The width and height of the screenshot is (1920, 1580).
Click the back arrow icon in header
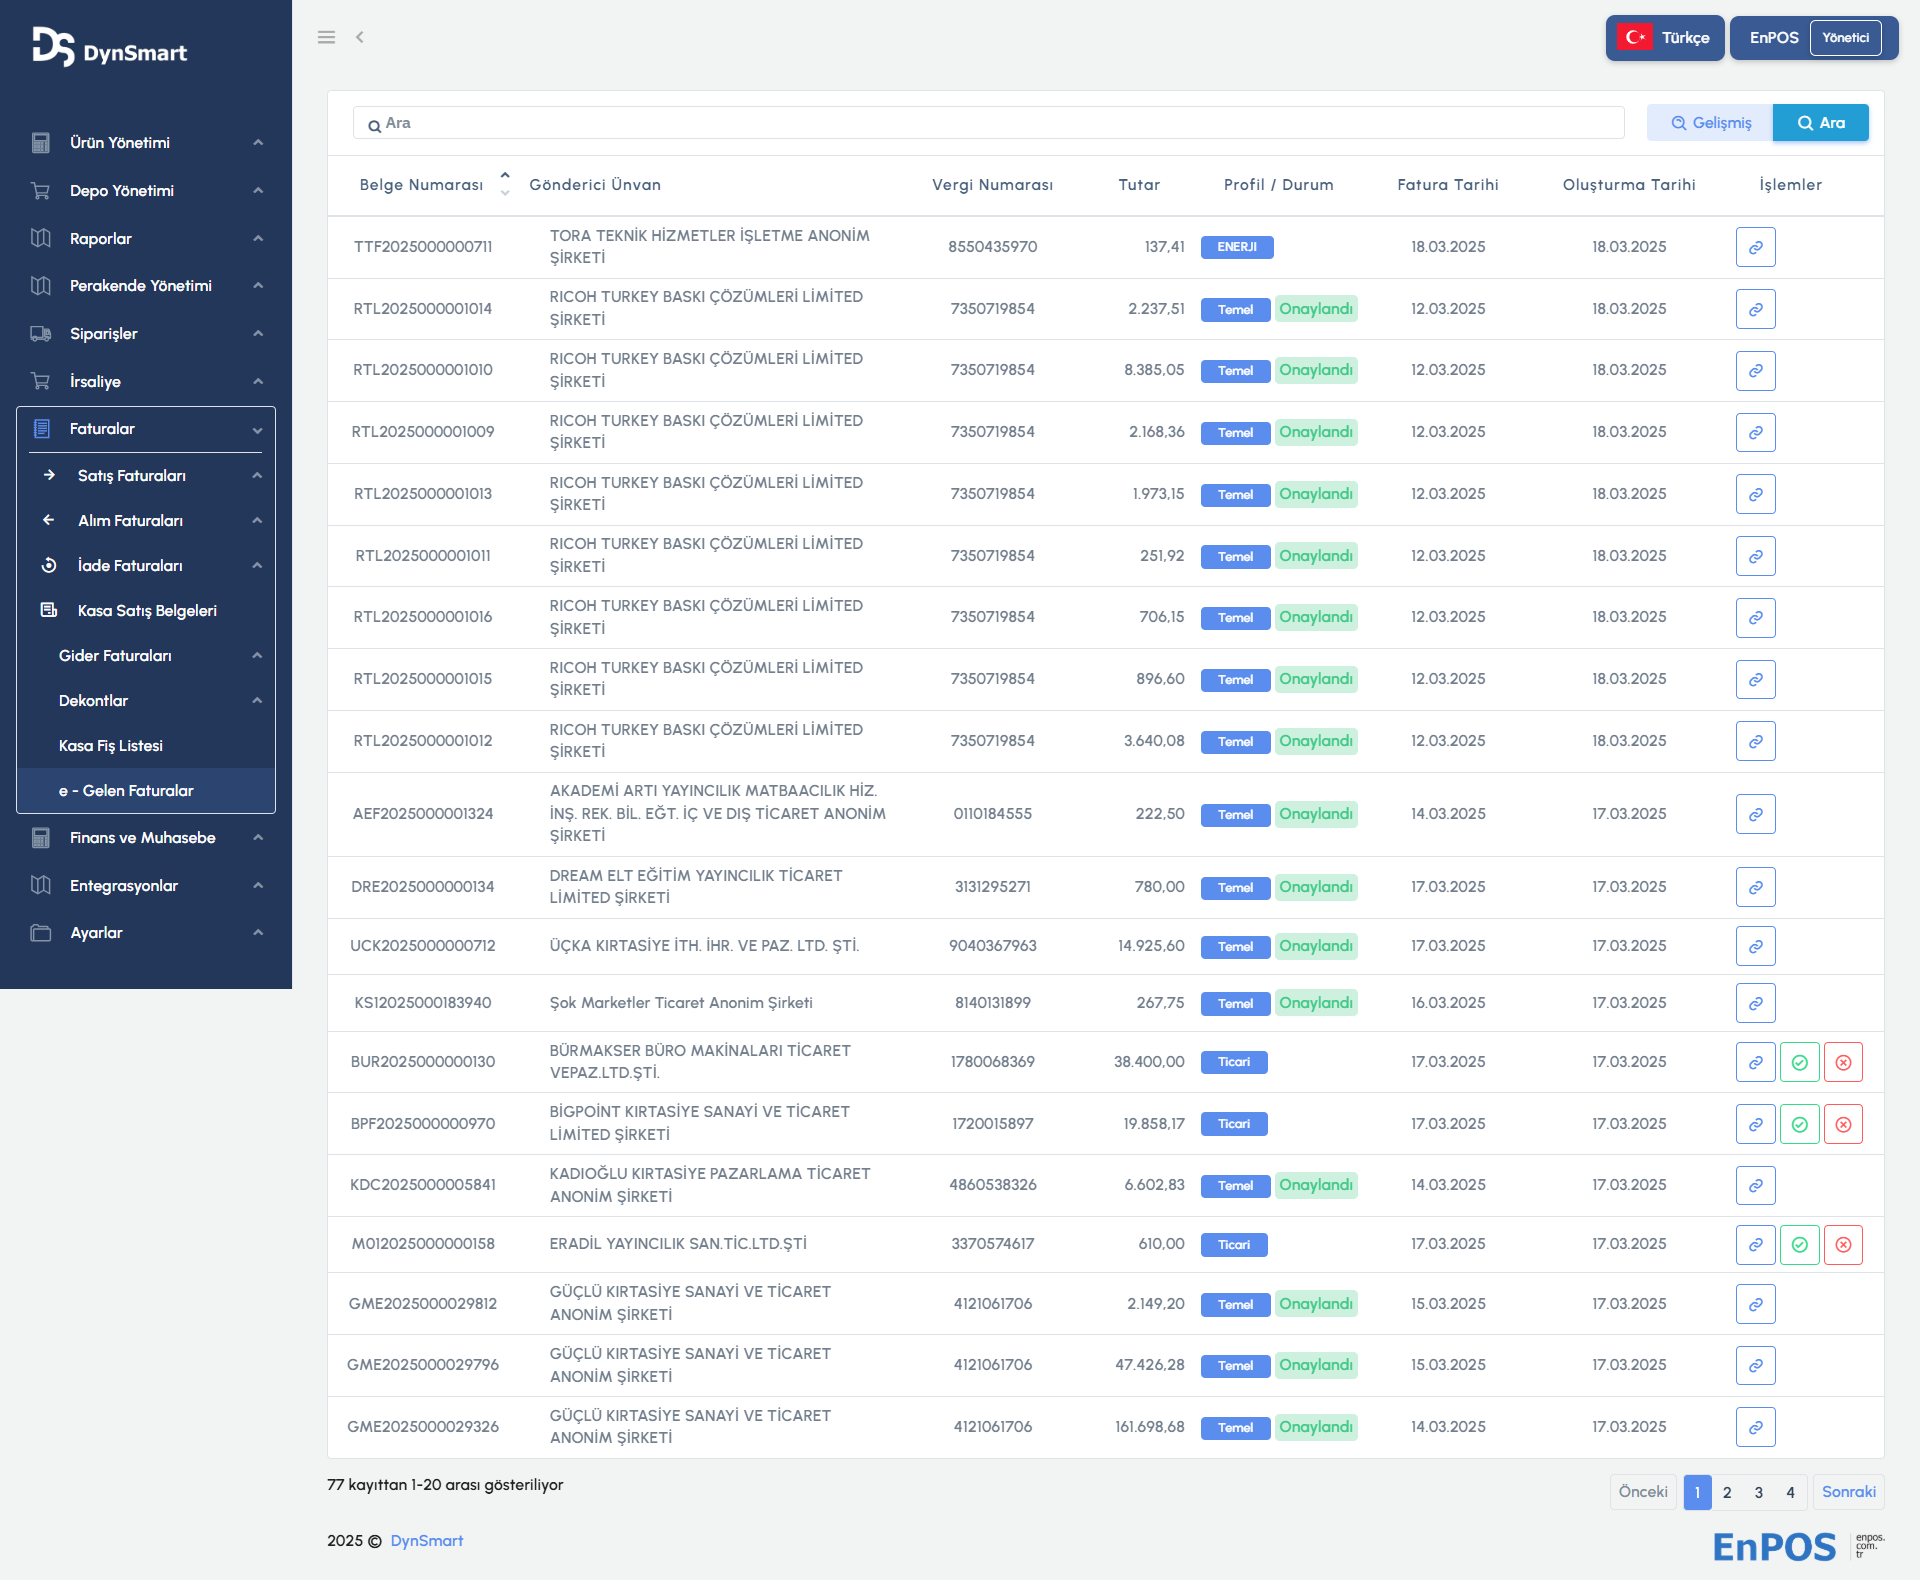(x=359, y=37)
